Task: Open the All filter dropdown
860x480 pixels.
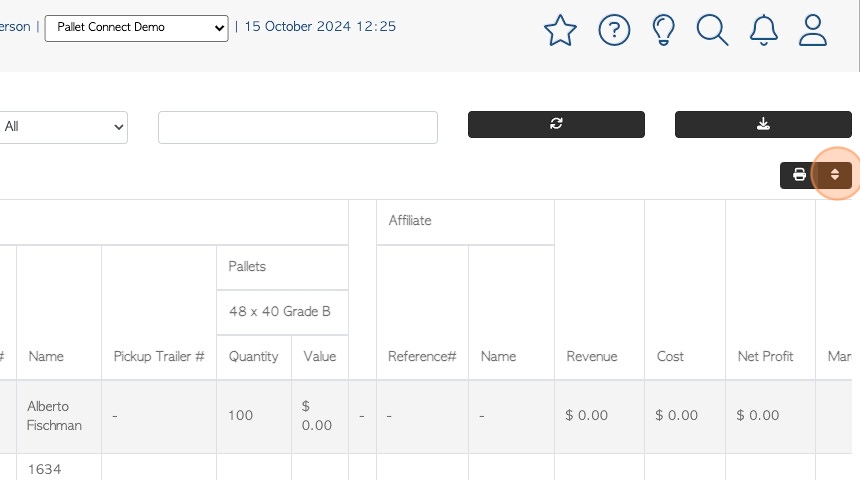Action: coord(63,127)
